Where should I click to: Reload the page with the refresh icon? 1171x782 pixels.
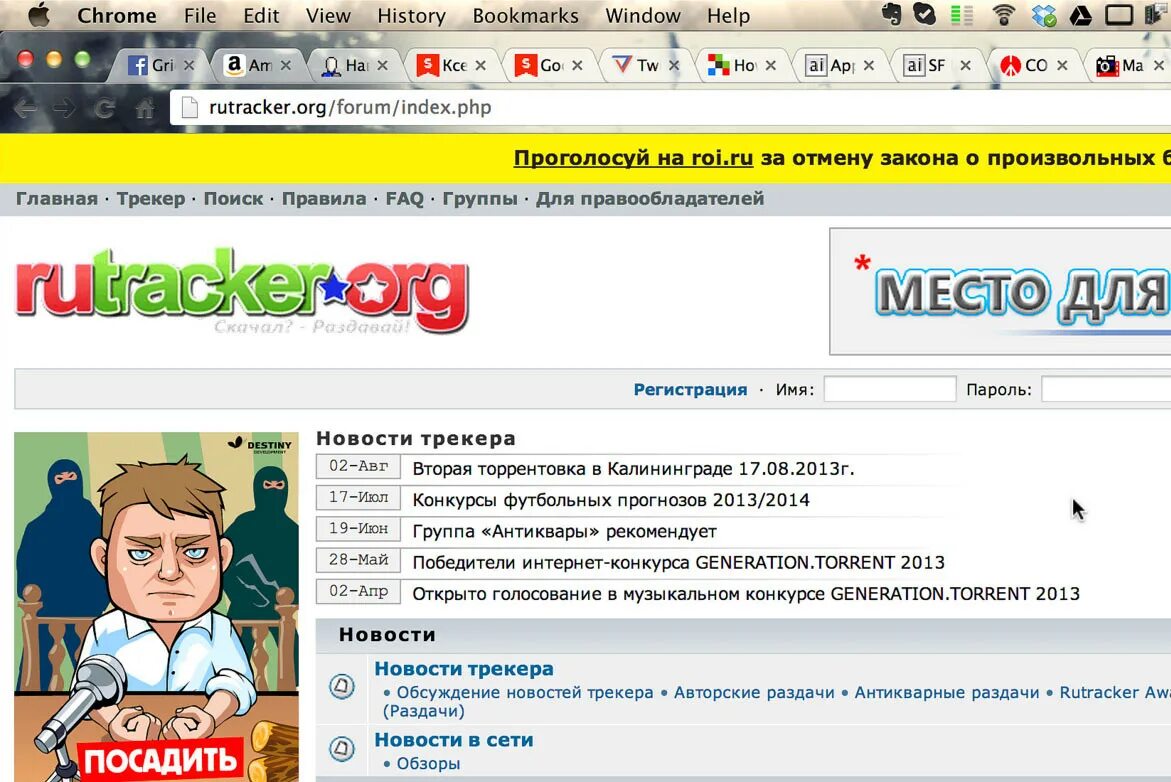click(105, 109)
